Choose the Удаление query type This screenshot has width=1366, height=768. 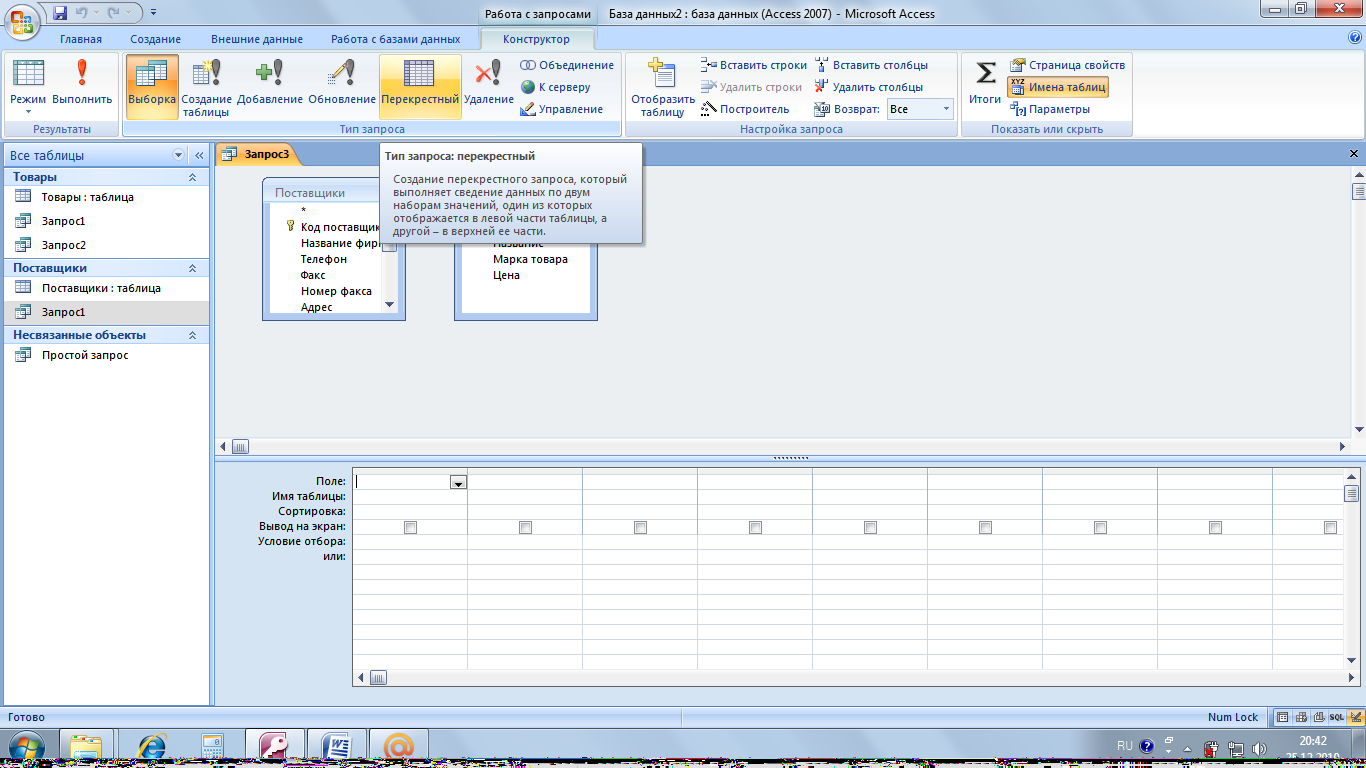(489, 88)
